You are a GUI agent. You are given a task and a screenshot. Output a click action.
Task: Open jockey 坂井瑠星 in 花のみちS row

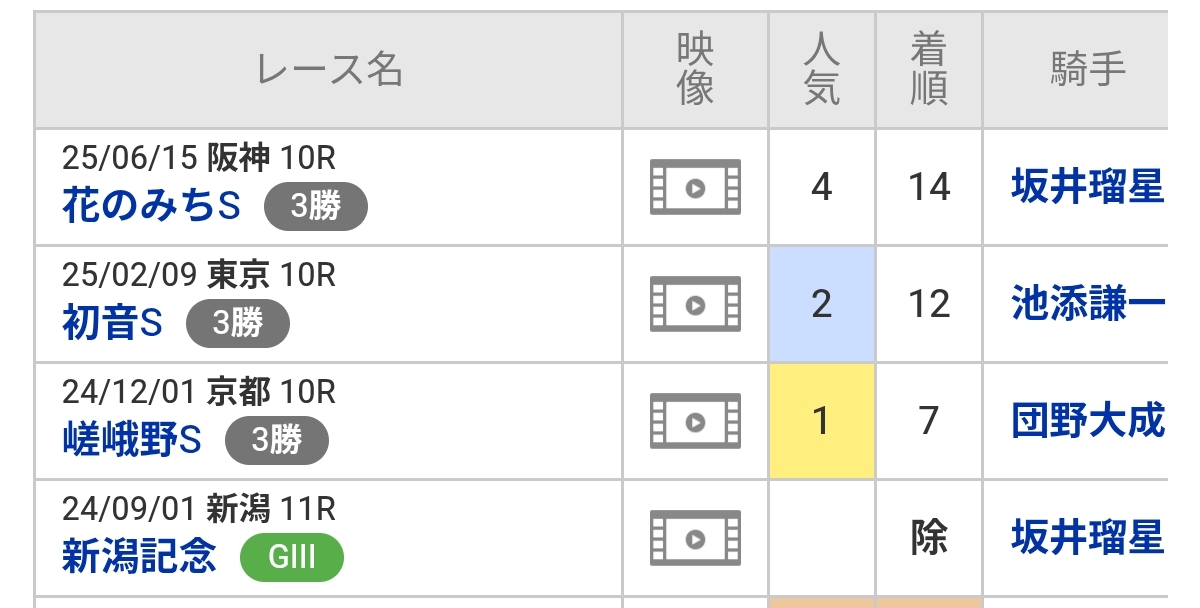point(1087,187)
